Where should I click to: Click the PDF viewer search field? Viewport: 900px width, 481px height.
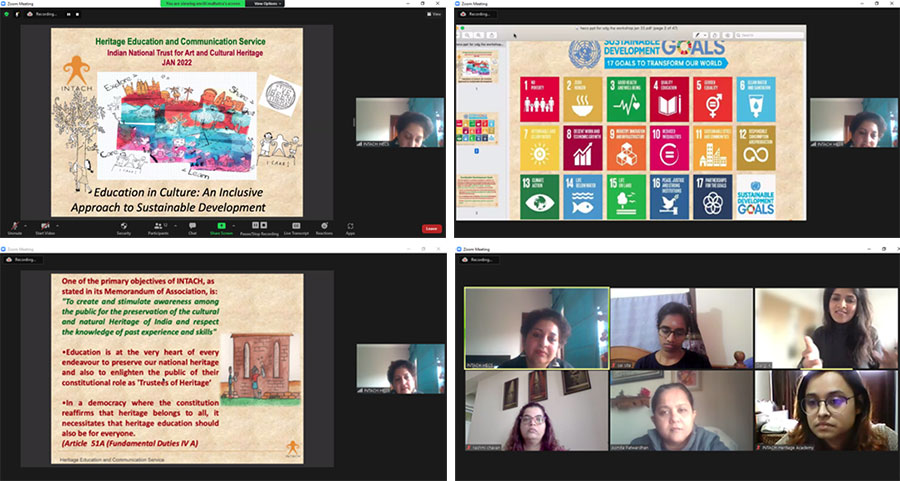[769, 36]
